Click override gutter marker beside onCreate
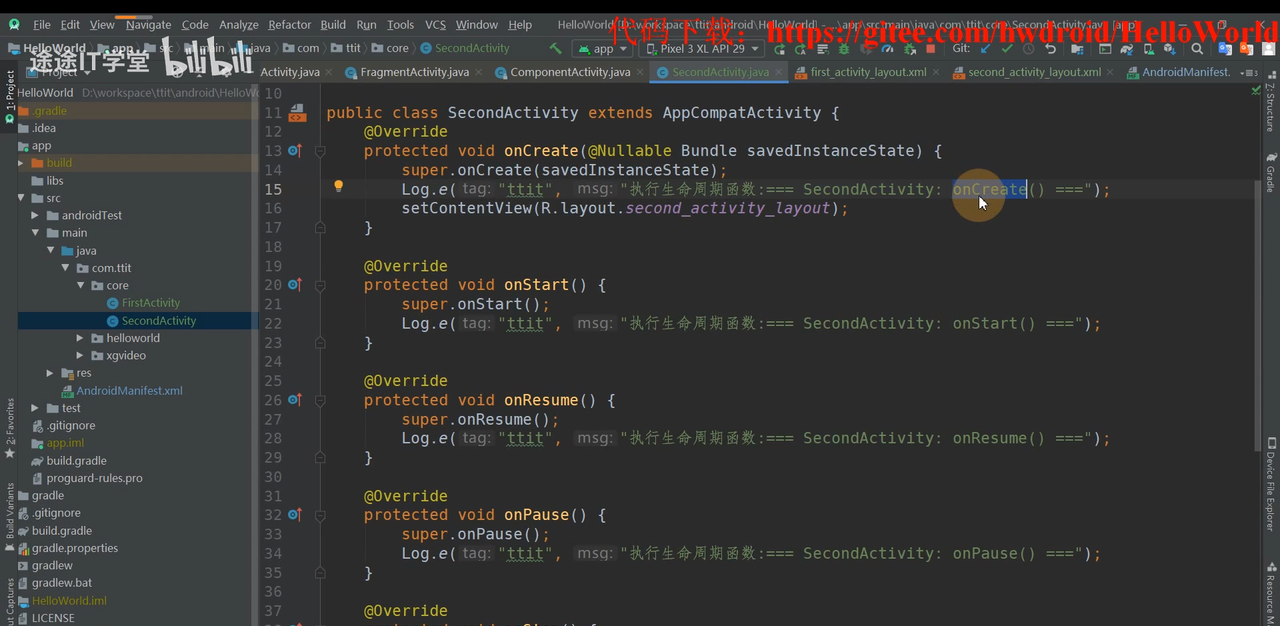1280x626 pixels. click(x=294, y=150)
